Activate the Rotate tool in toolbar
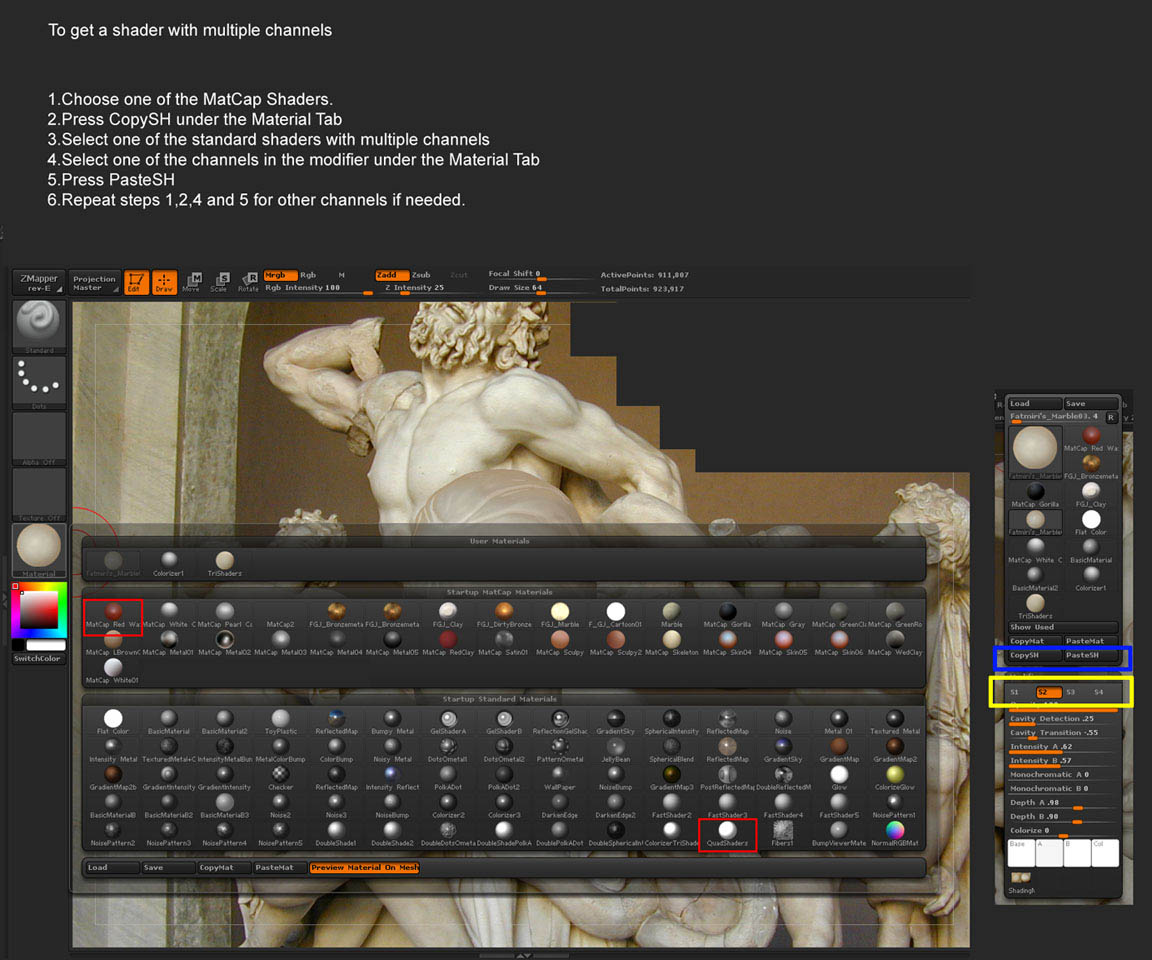This screenshot has height=960, width=1152. pos(248,282)
